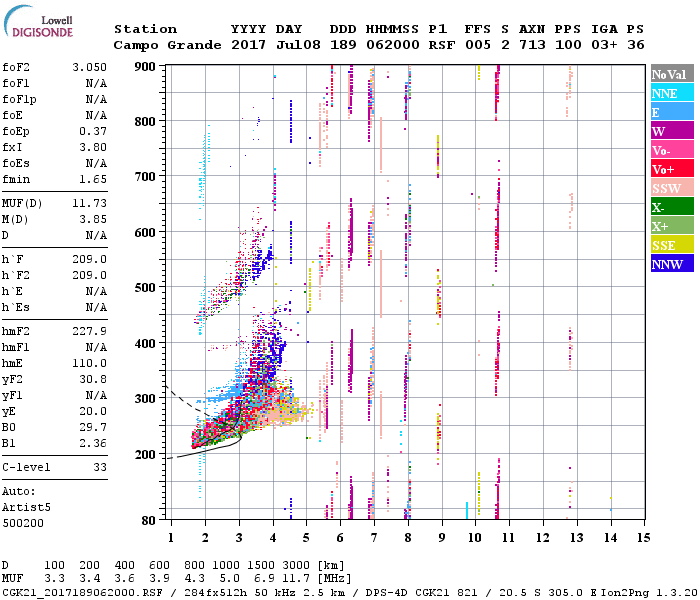700x600 pixels.
Task: Select the NNE cyan legend swatch
Action: coord(672,93)
